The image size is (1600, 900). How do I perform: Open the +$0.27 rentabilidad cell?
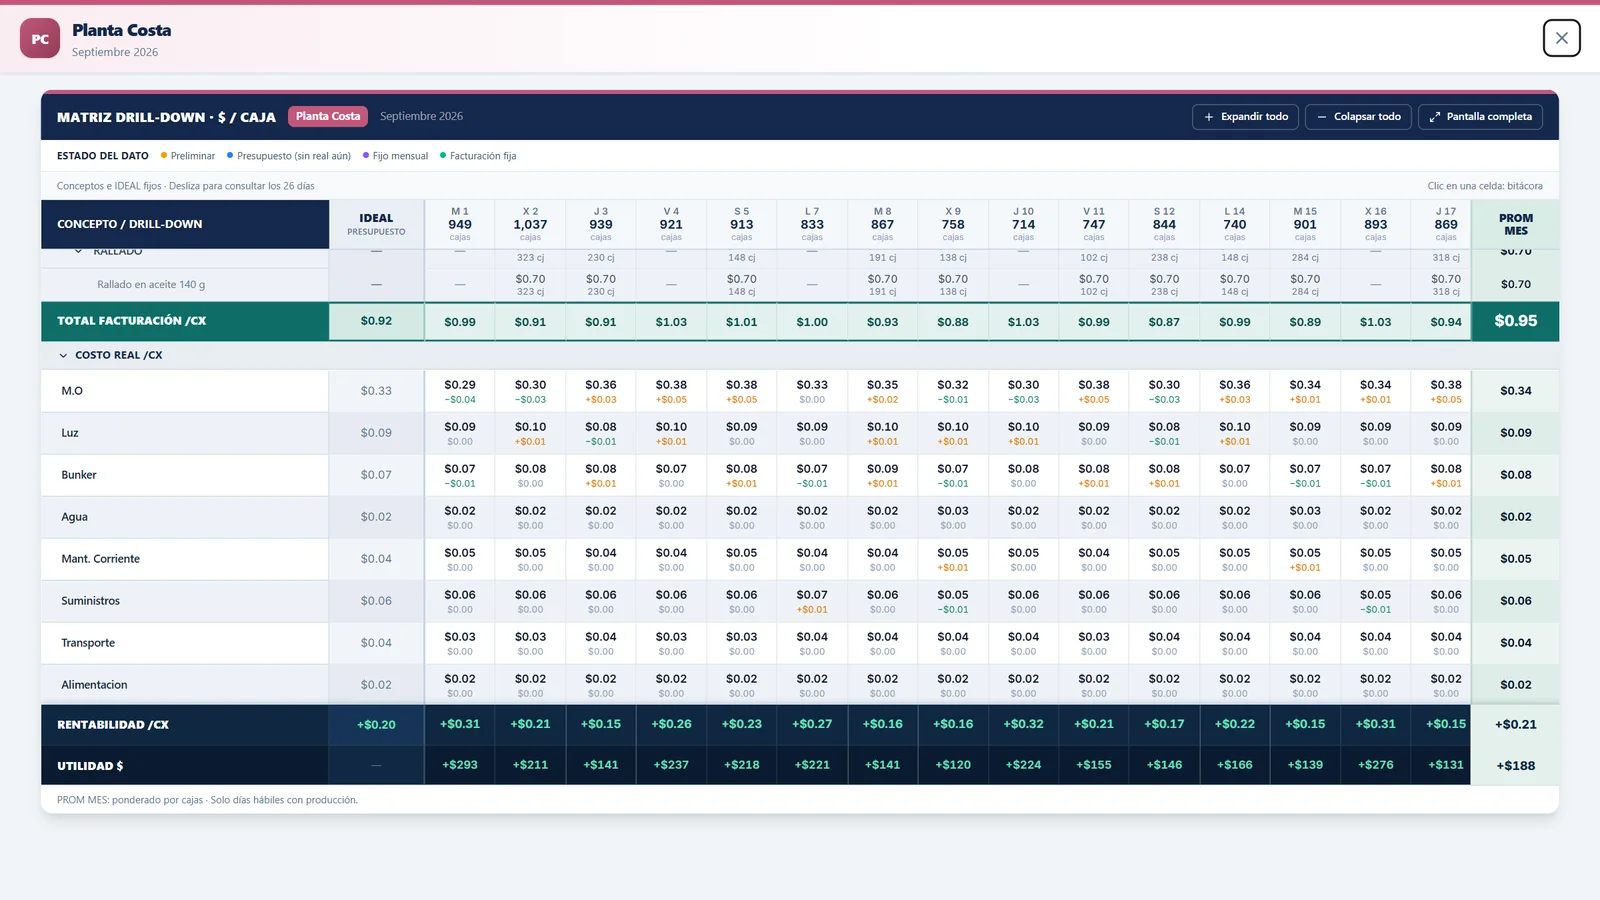coord(812,724)
